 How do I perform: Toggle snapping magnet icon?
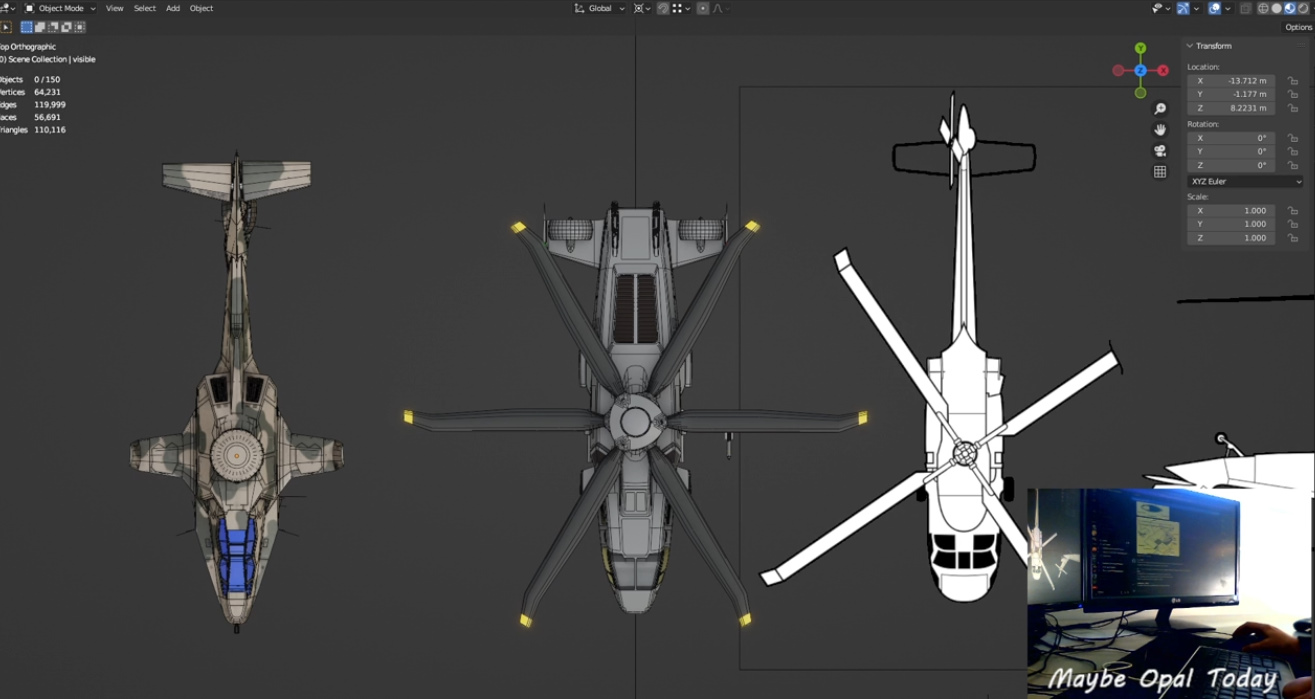[x=663, y=8]
